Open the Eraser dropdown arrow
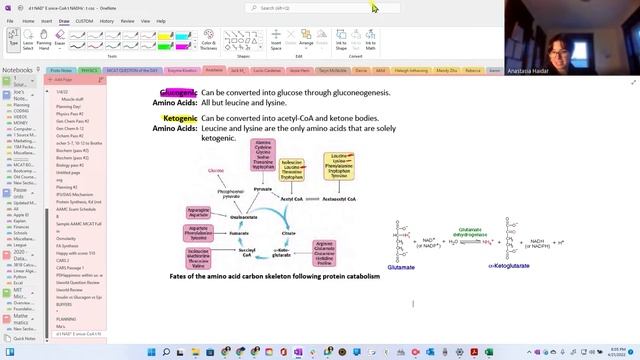This screenshot has height=360, width=640. point(60,49)
